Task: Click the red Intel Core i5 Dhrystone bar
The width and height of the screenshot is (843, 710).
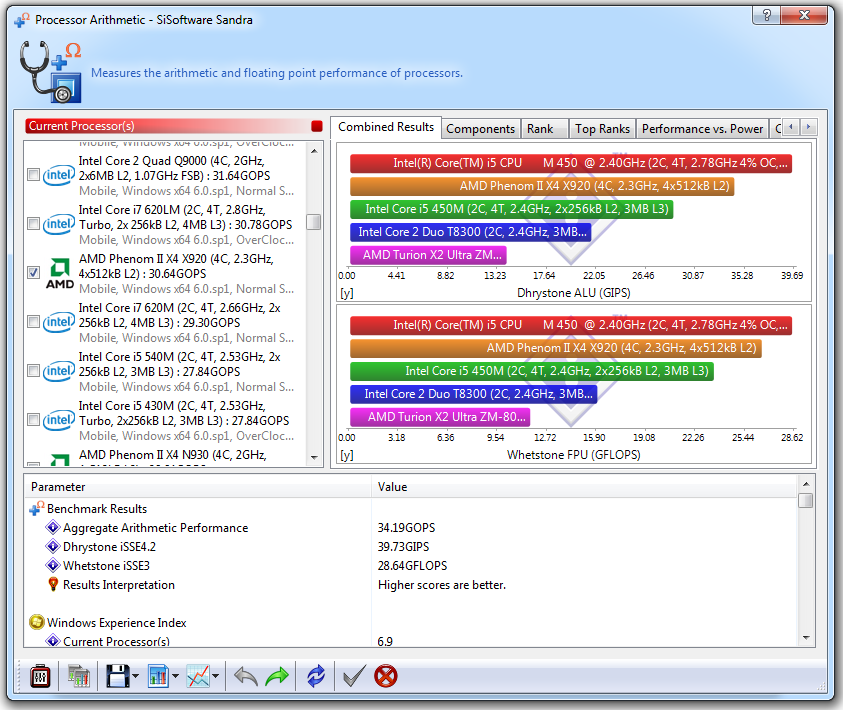Action: 571,163
